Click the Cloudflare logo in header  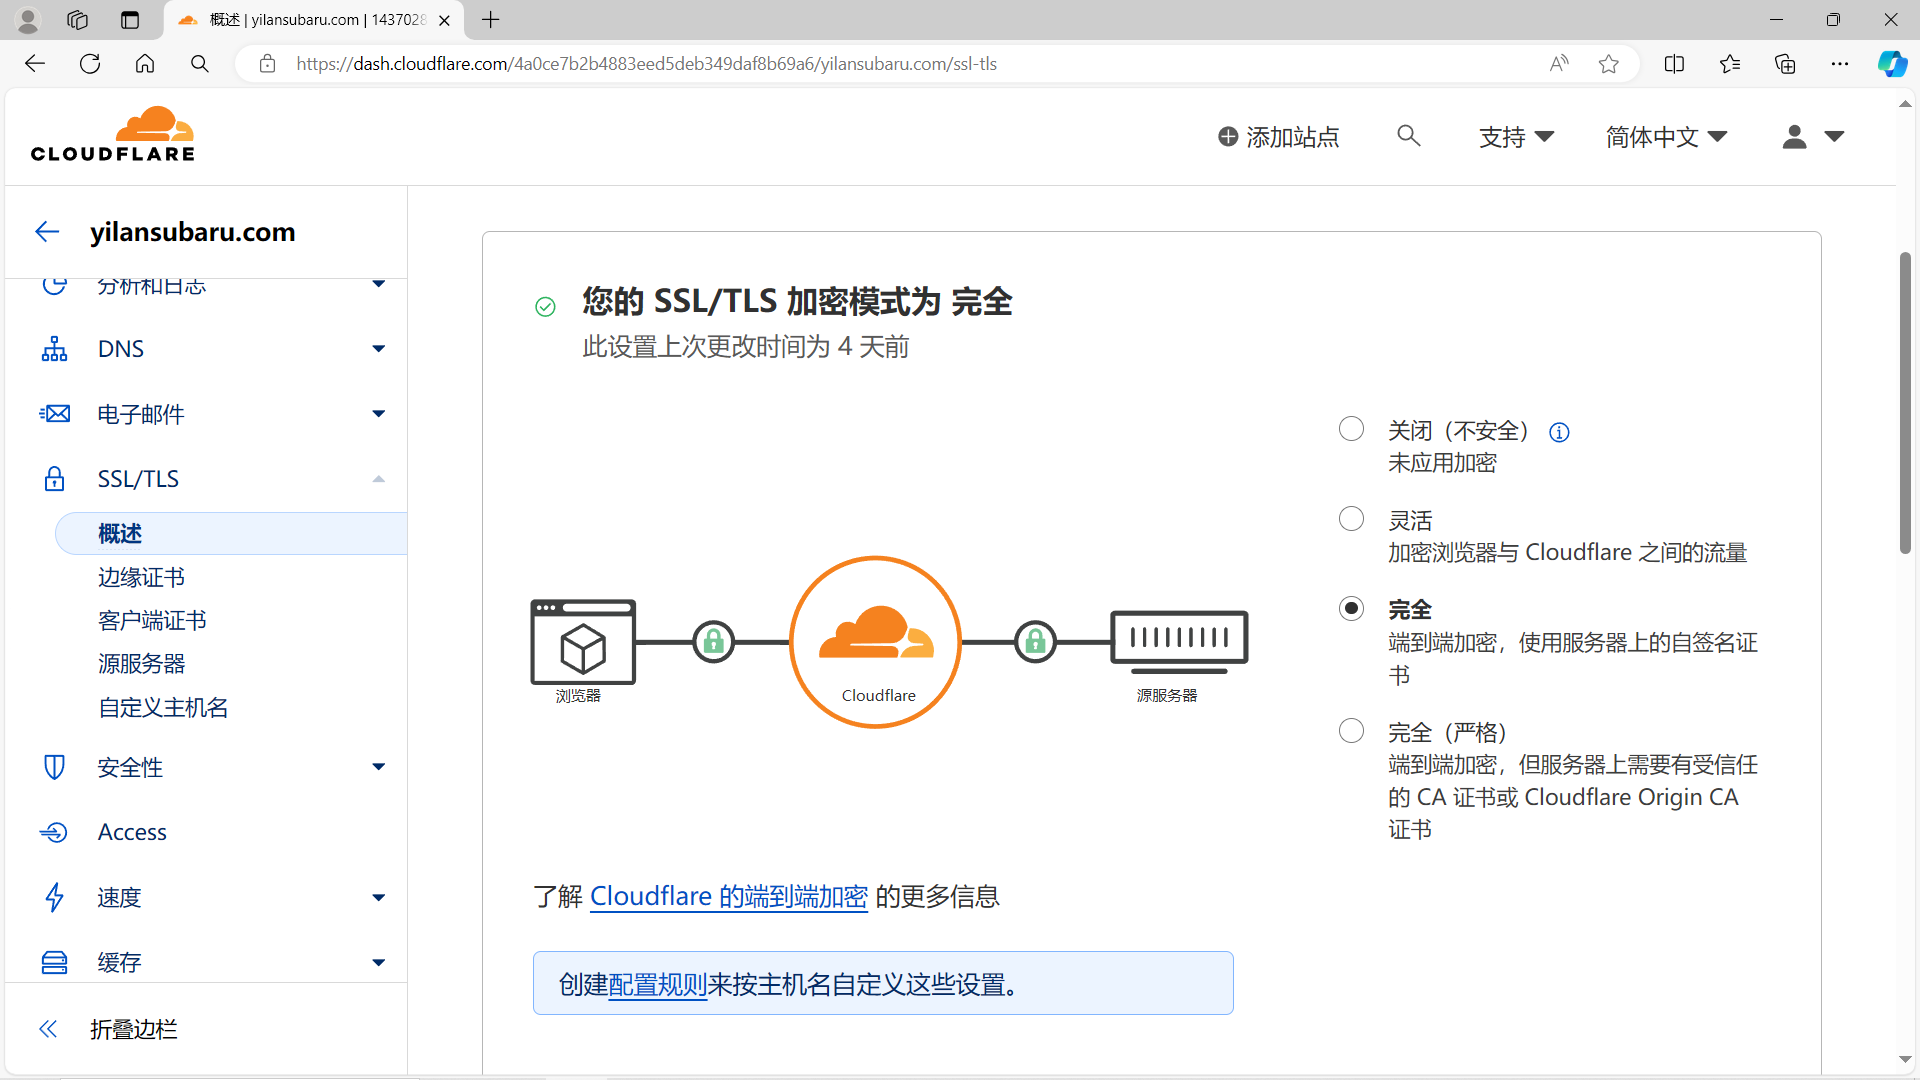(x=113, y=134)
